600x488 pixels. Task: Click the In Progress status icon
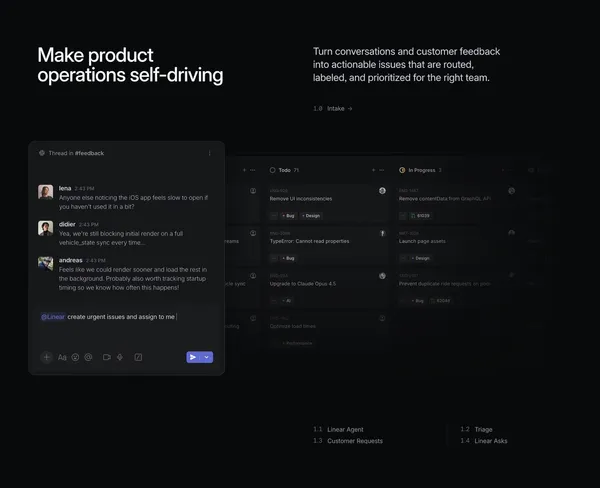tap(402, 170)
